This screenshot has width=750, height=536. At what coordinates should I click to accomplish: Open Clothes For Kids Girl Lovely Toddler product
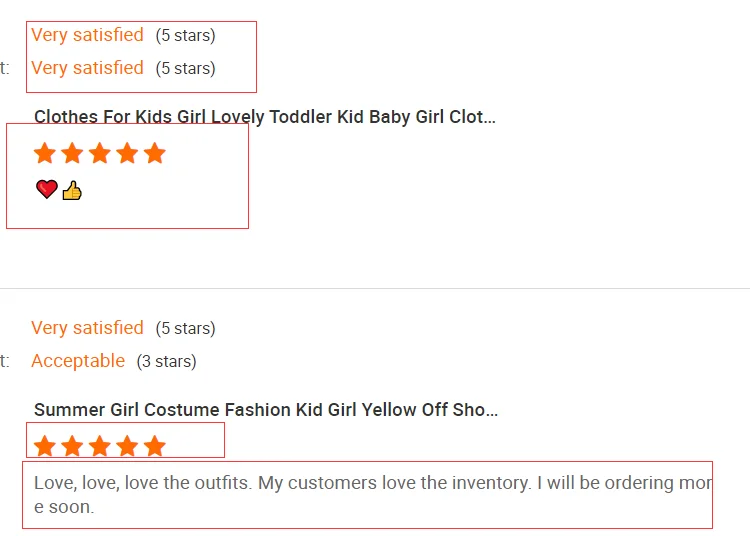(x=264, y=117)
